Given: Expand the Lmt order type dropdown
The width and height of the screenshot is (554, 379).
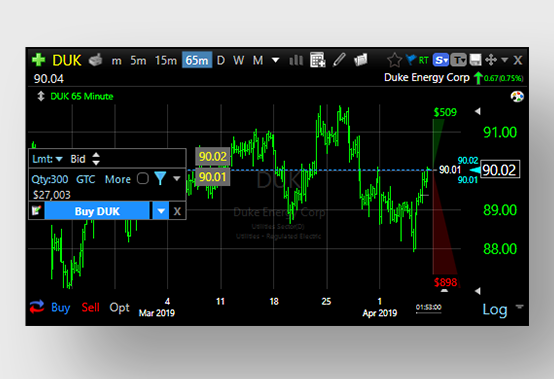Looking at the screenshot, I should point(59,159).
